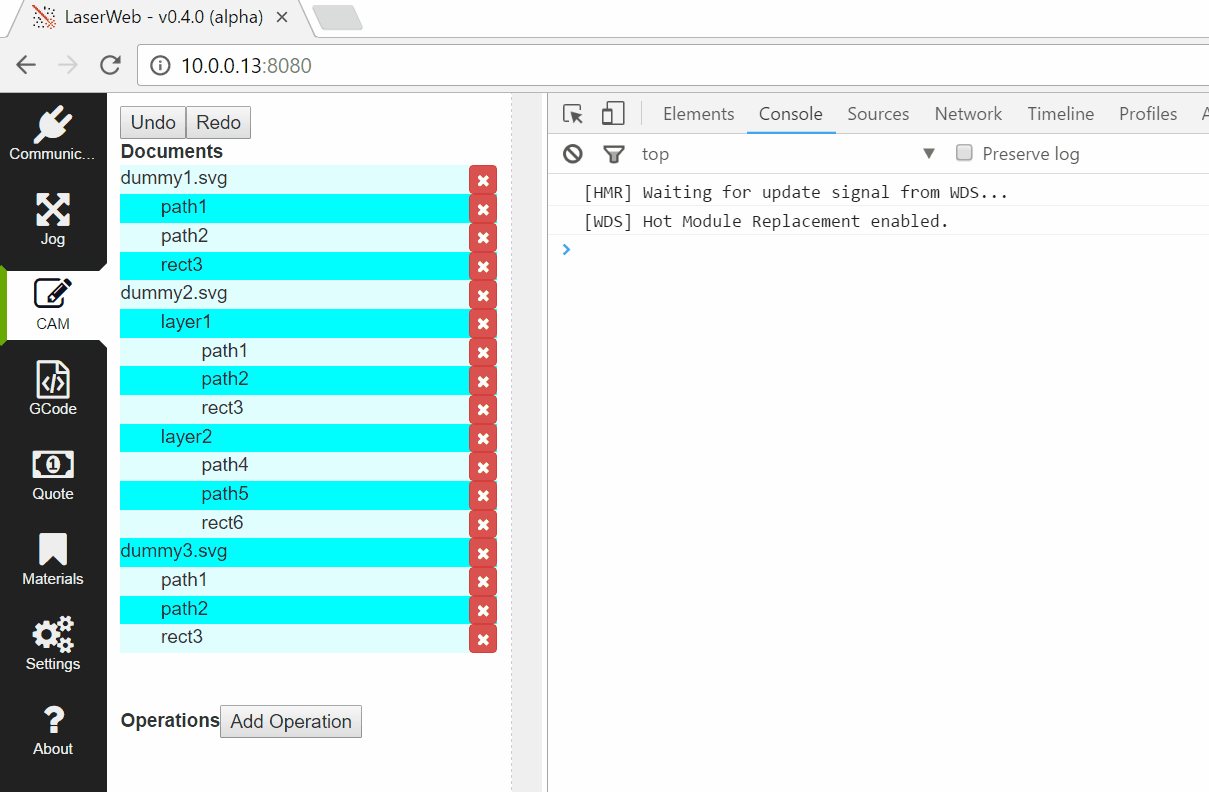Go forward in browser

68,66
